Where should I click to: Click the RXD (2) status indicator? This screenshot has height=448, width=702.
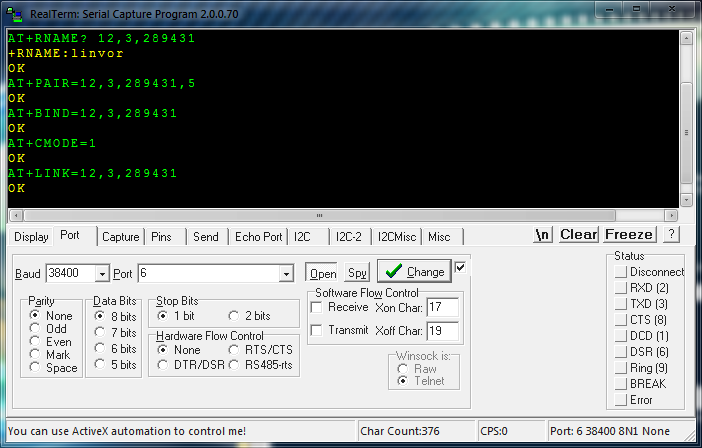[x=621, y=288]
